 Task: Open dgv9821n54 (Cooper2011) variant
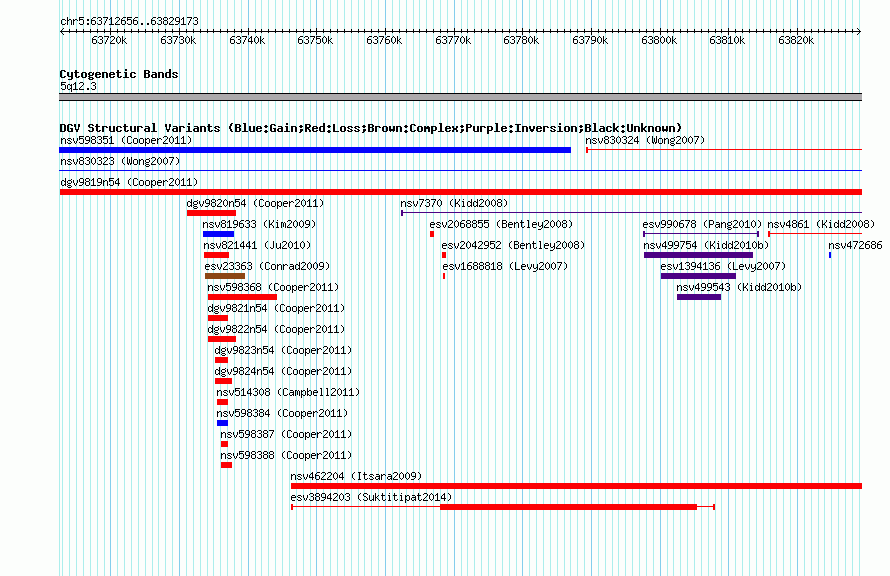pos(276,308)
